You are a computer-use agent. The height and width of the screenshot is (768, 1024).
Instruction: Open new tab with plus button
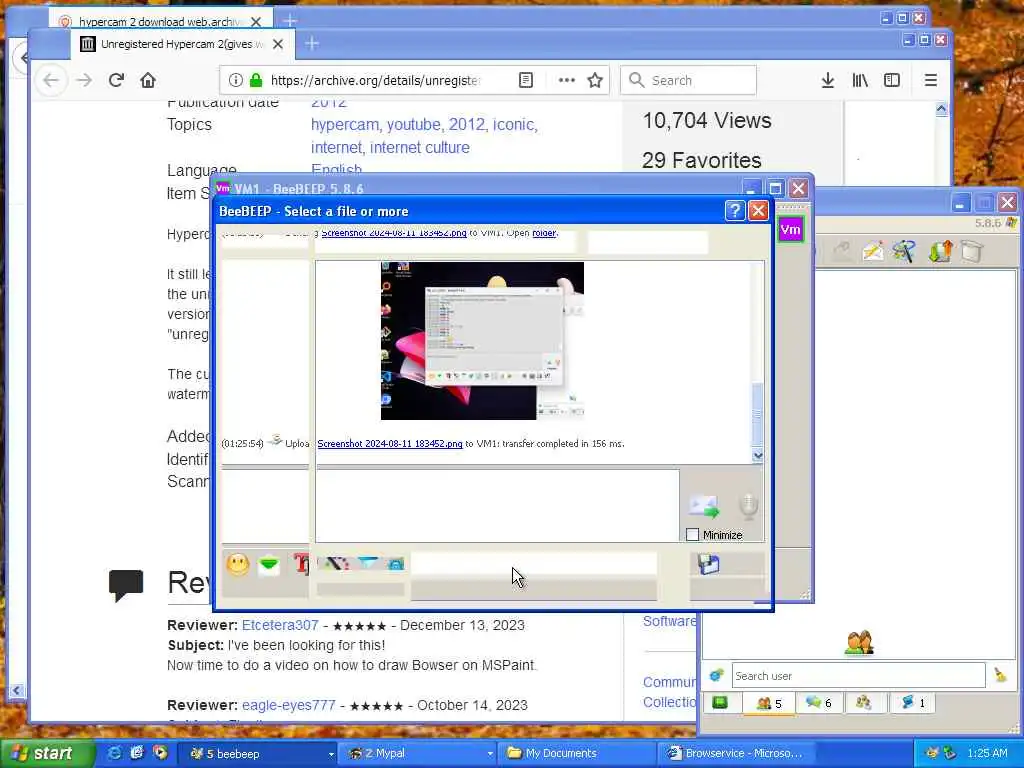pyautogui.click(x=312, y=44)
